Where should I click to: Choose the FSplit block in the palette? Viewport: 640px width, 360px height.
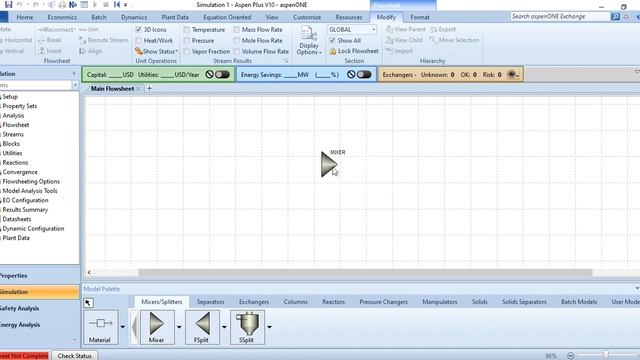pos(202,327)
